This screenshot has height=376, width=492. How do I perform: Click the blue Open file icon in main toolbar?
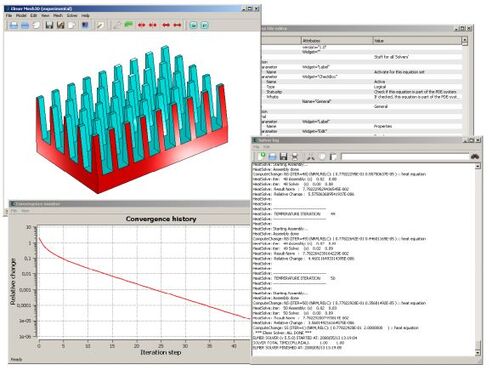(x=14, y=25)
